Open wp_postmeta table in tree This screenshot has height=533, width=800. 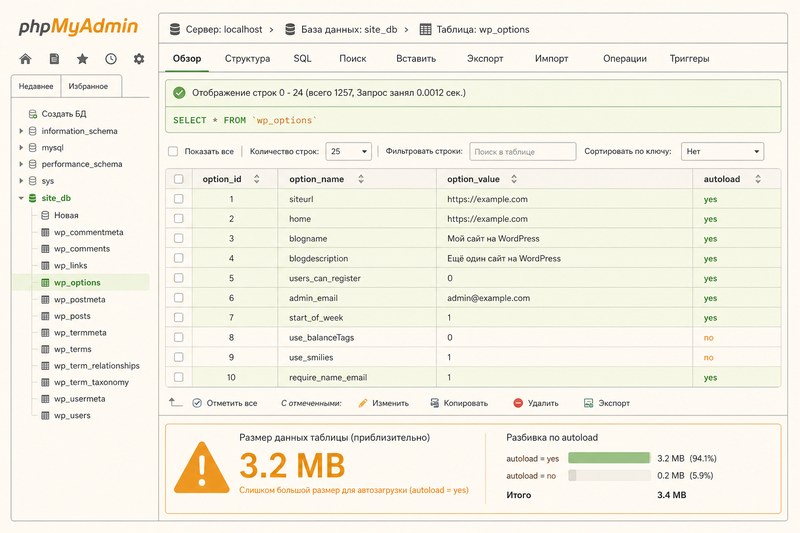click(x=80, y=299)
